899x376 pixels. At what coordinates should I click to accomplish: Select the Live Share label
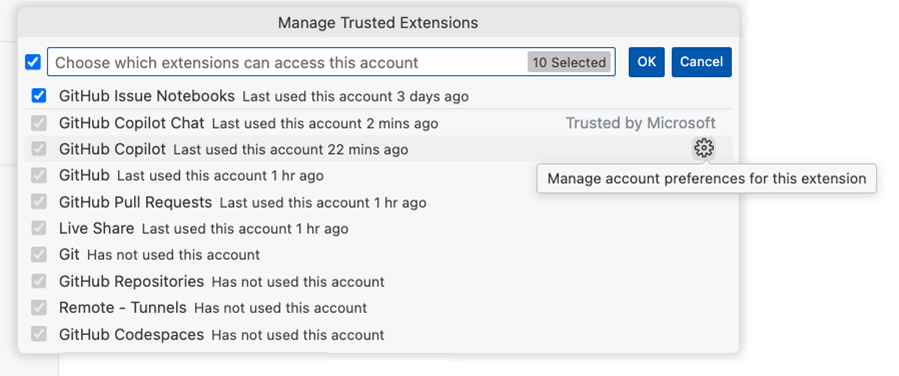(x=96, y=229)
